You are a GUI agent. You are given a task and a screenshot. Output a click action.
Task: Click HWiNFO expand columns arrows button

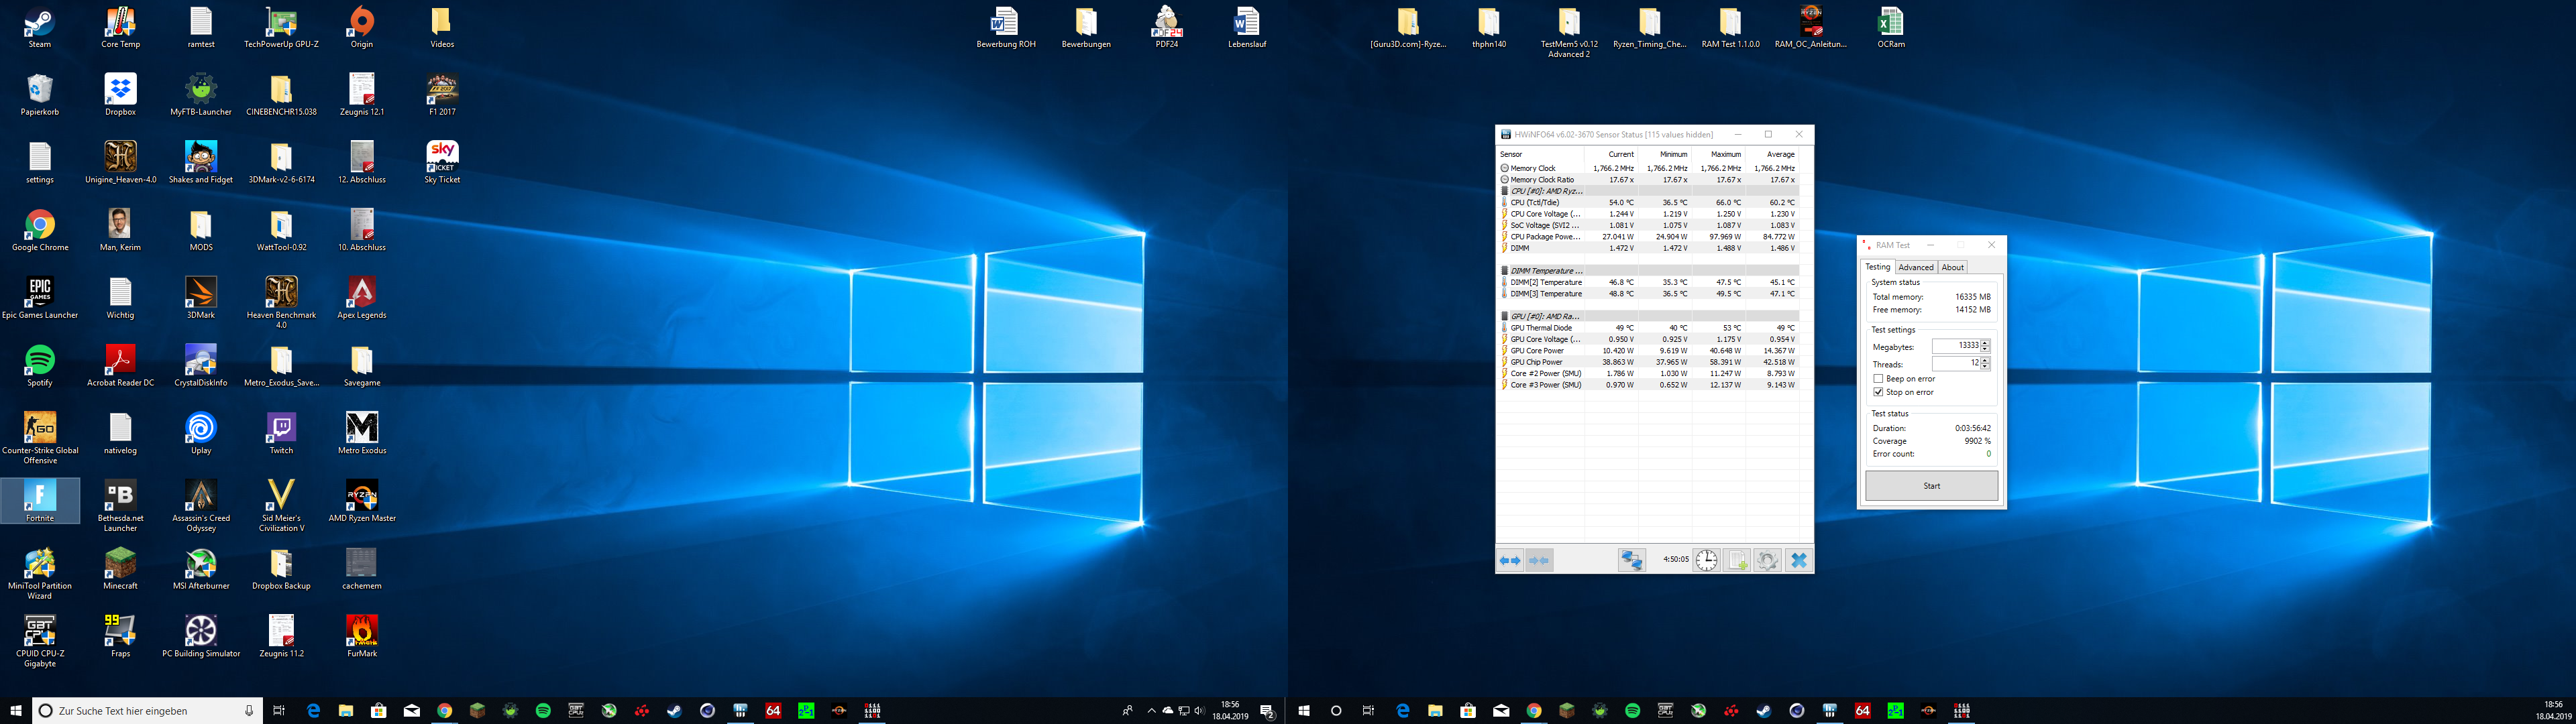pos(1509,561)
